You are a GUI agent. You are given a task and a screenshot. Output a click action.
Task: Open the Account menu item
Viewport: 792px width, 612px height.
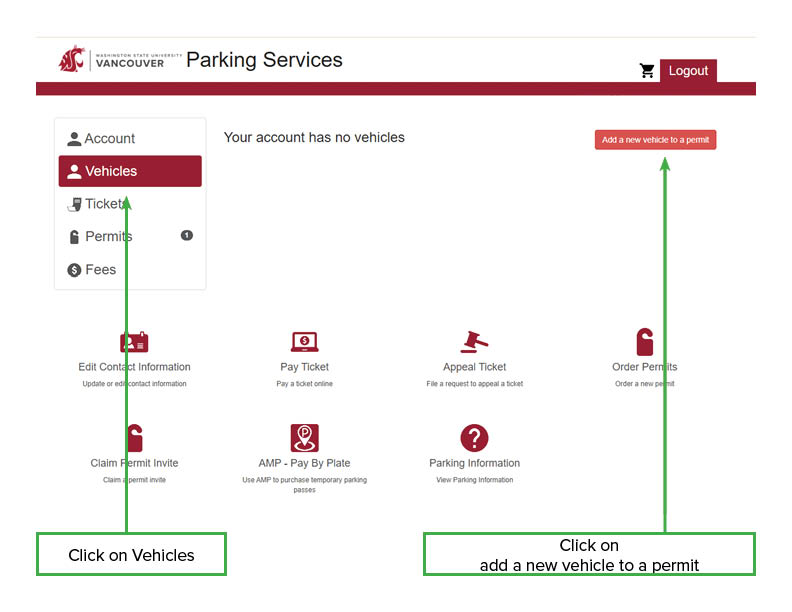tap(130, 139)
